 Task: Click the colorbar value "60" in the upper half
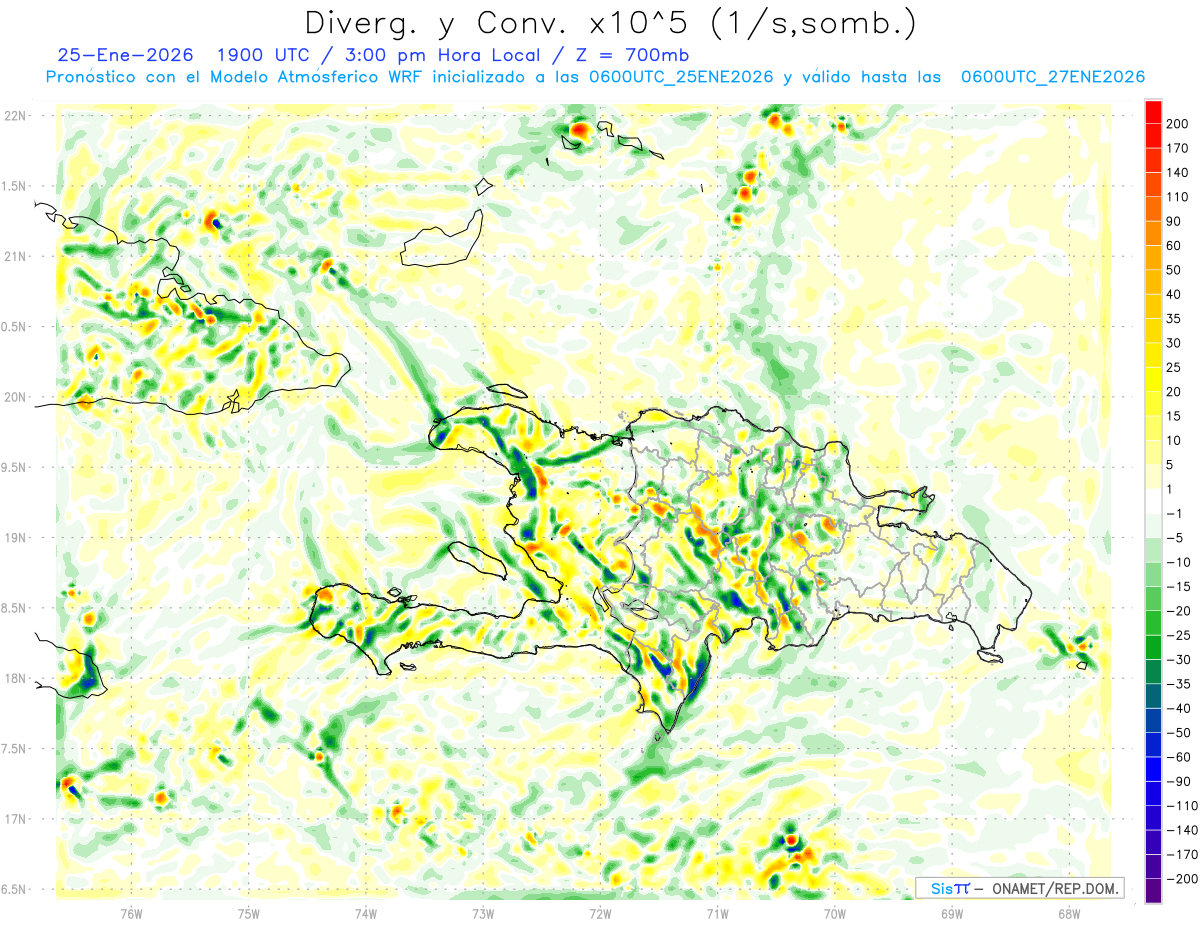pos(1175,246)
